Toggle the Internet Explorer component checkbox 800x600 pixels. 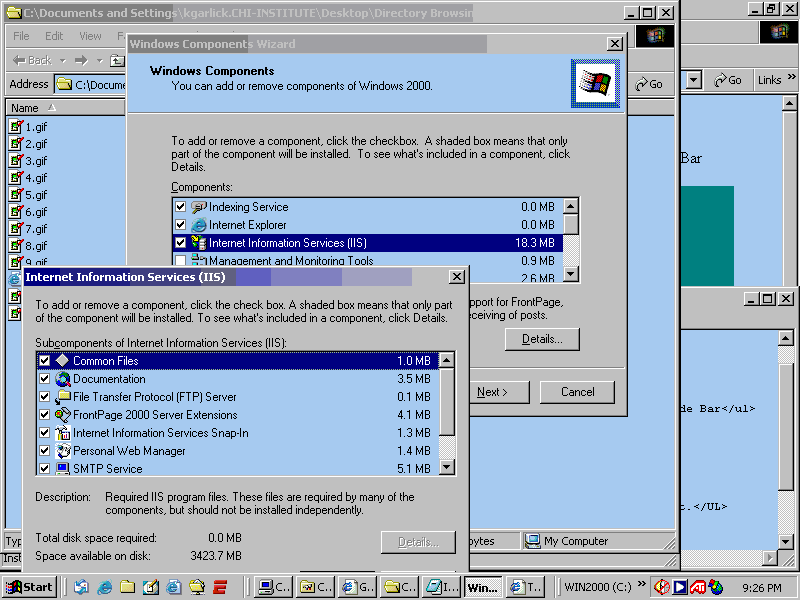pos(181,225)
